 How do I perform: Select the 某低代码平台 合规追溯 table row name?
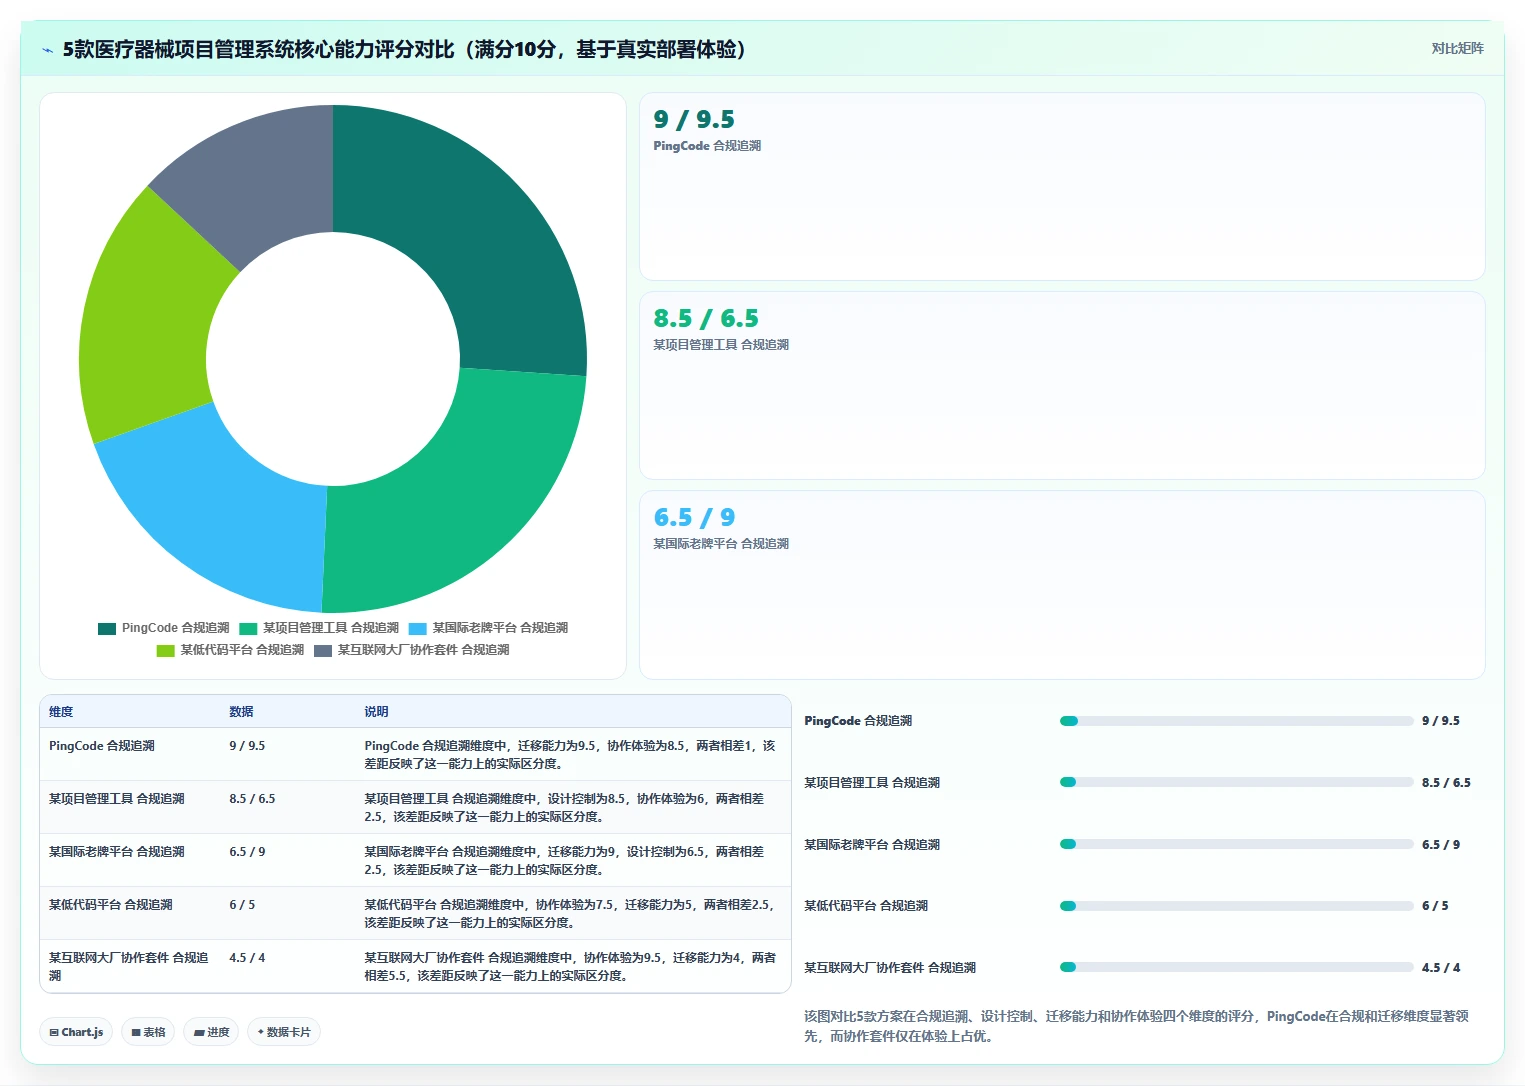[111, 905]
